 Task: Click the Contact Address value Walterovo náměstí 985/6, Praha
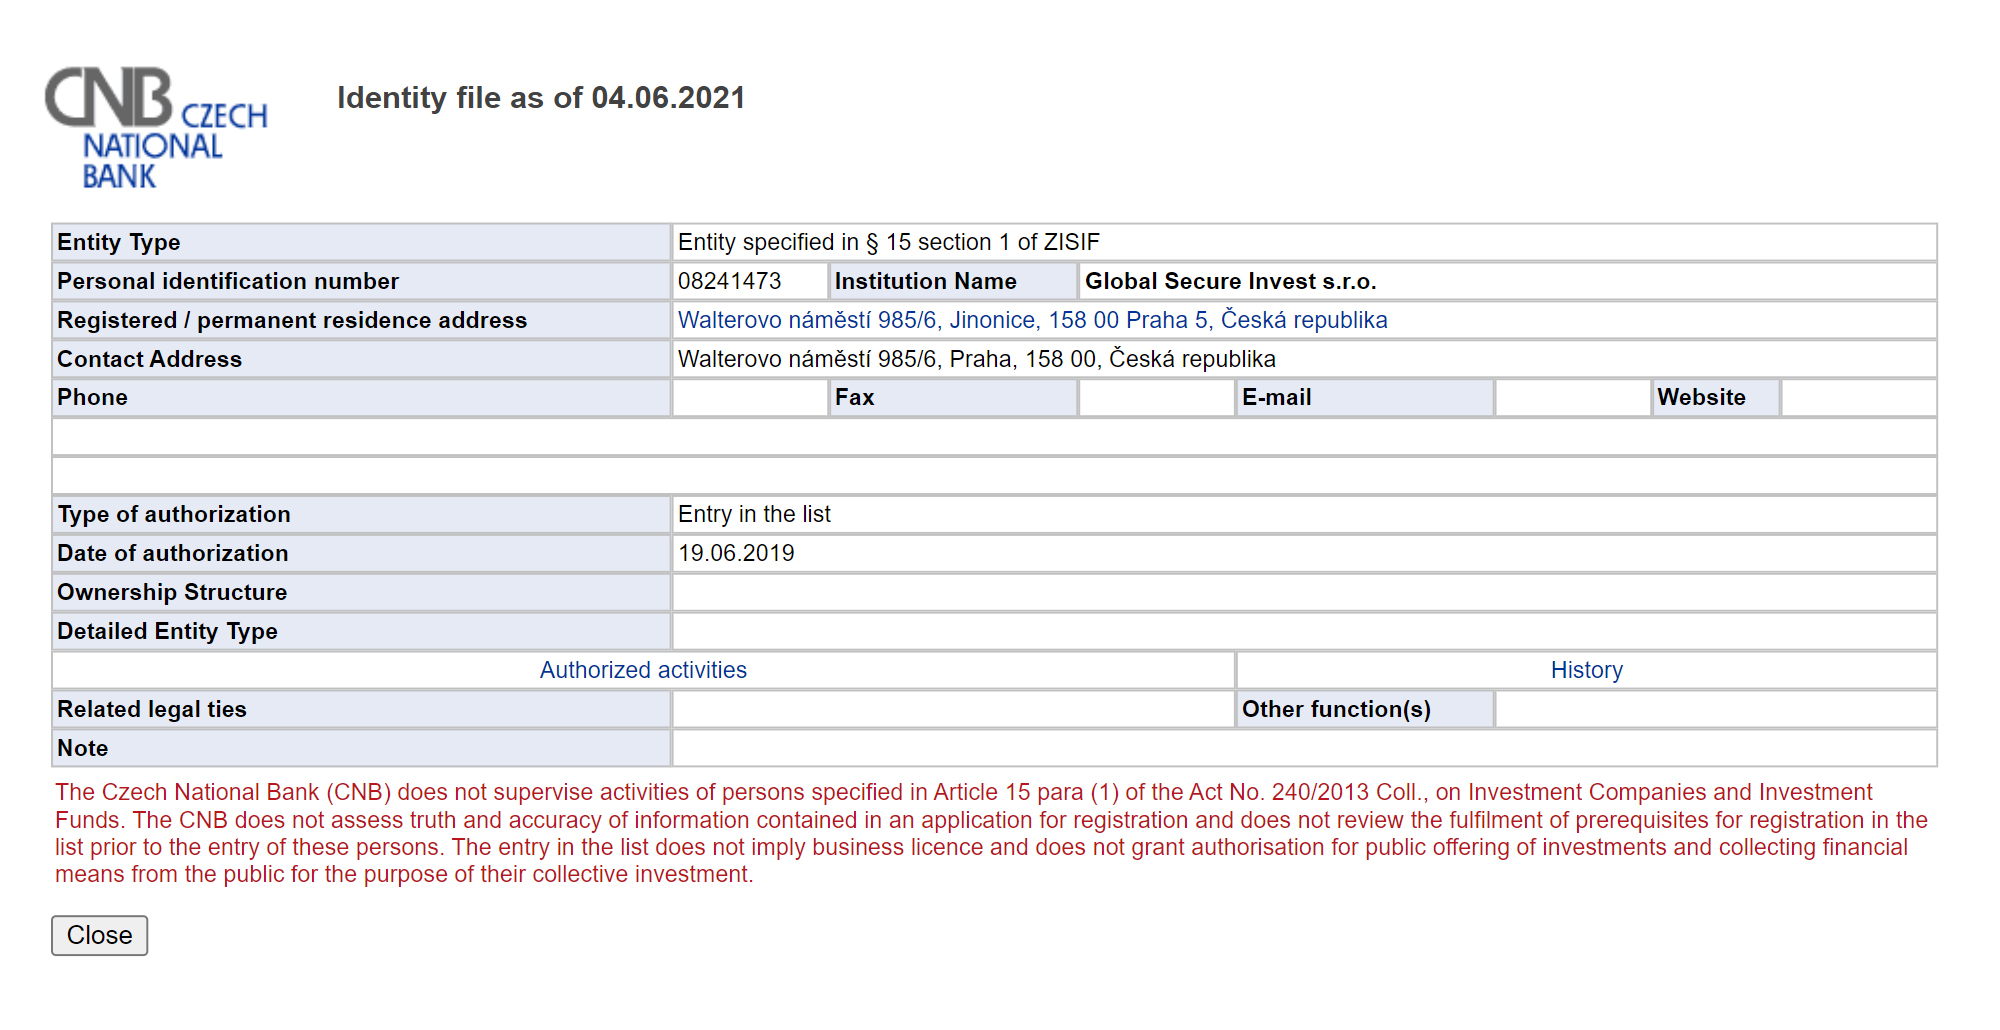[x=976, y=359]
